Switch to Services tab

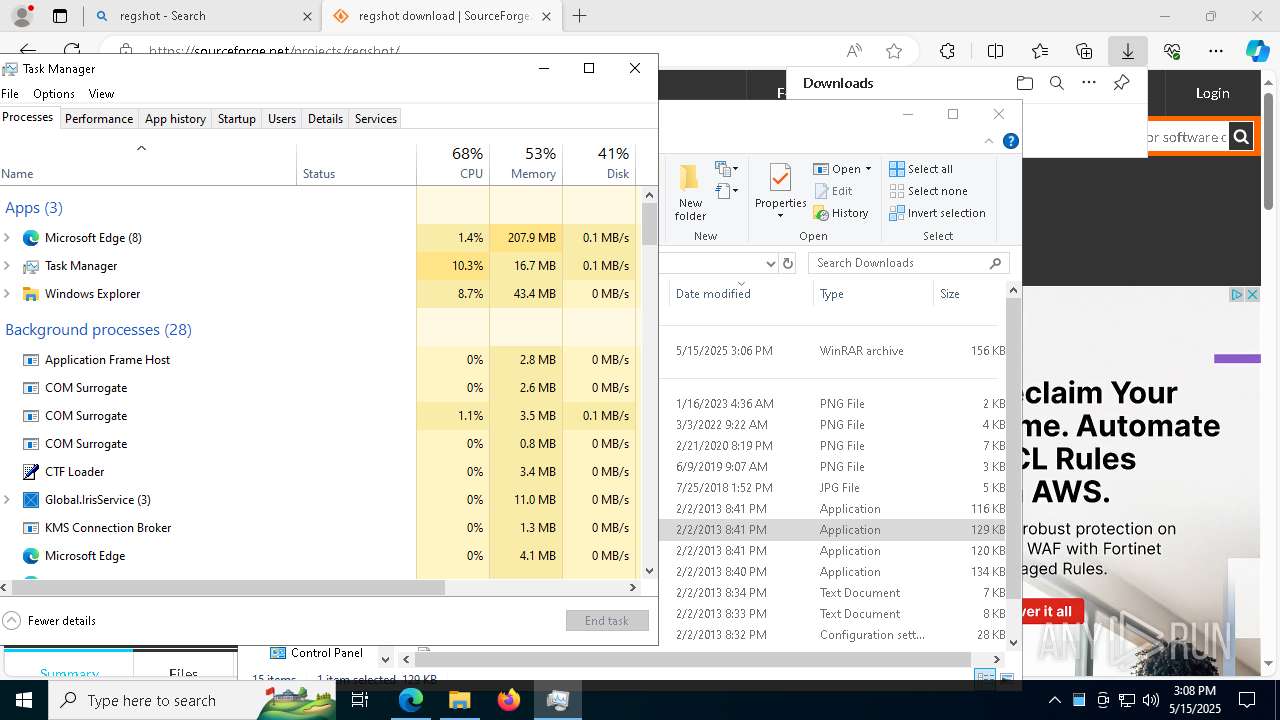click(x=376, y=118)
